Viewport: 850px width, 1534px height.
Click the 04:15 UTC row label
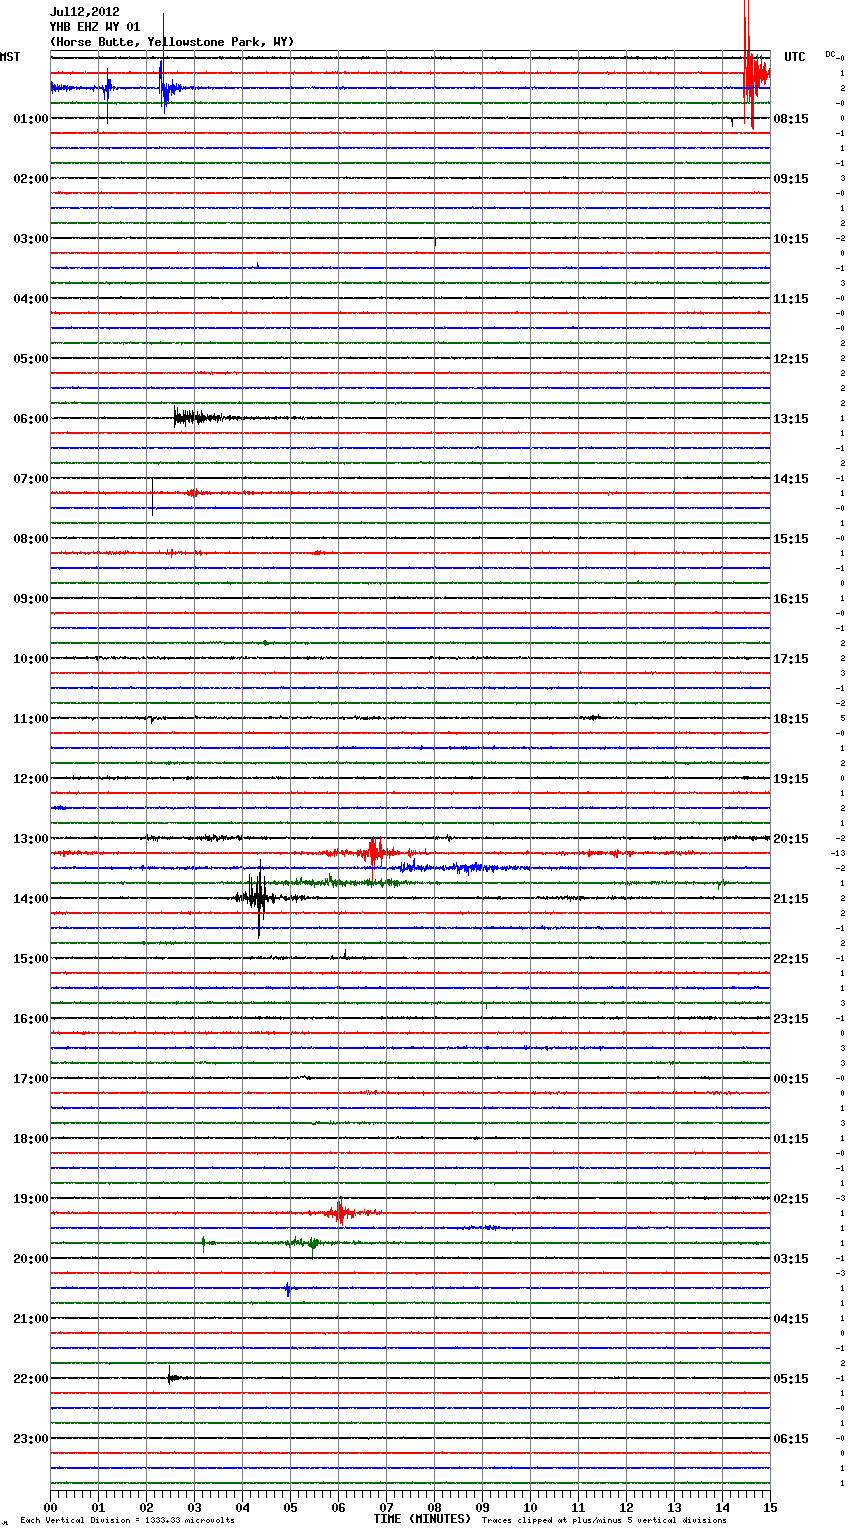[791, 1319]
